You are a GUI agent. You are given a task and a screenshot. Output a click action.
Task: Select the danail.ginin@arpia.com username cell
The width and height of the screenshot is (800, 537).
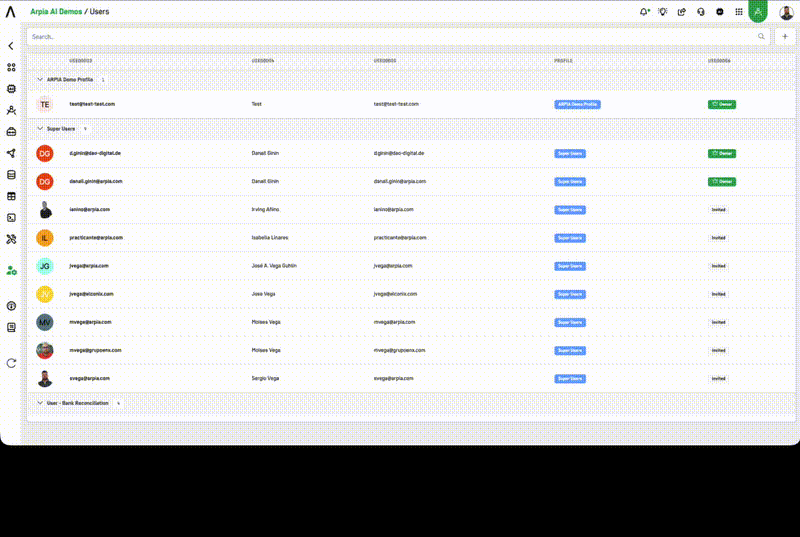96,181
